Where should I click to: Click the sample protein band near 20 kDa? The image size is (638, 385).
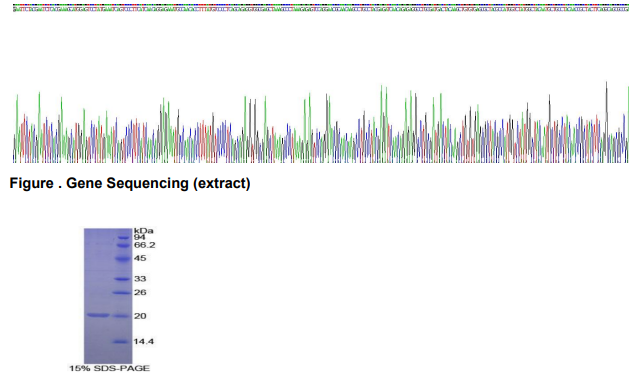(x=98, y=315)
